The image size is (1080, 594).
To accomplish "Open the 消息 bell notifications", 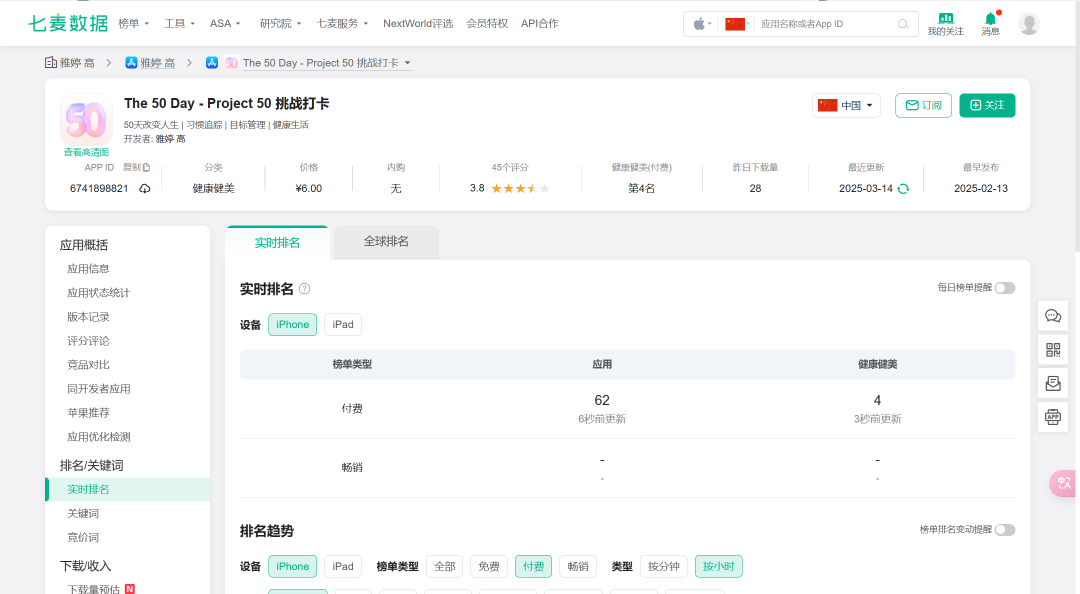I will click(990, 19).
